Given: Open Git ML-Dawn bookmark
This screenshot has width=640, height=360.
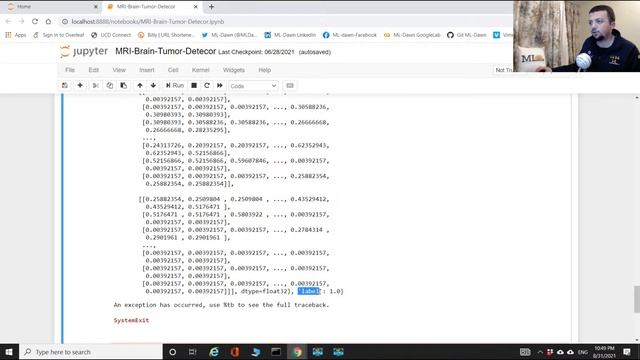Looking at the screenshot, I should (467, 35).
